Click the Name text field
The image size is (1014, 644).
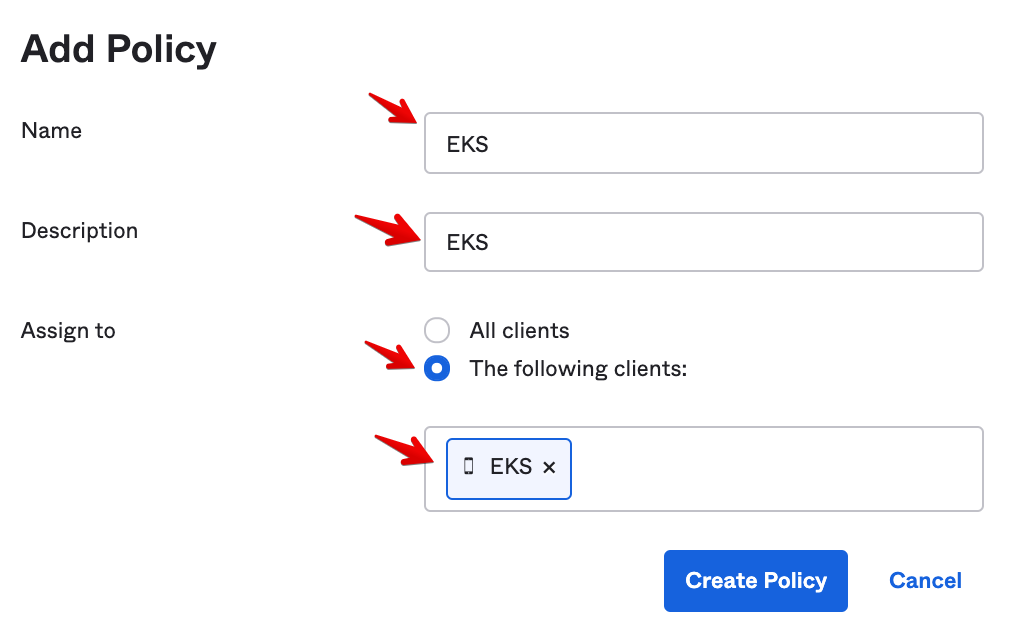(x=703, y=143)
